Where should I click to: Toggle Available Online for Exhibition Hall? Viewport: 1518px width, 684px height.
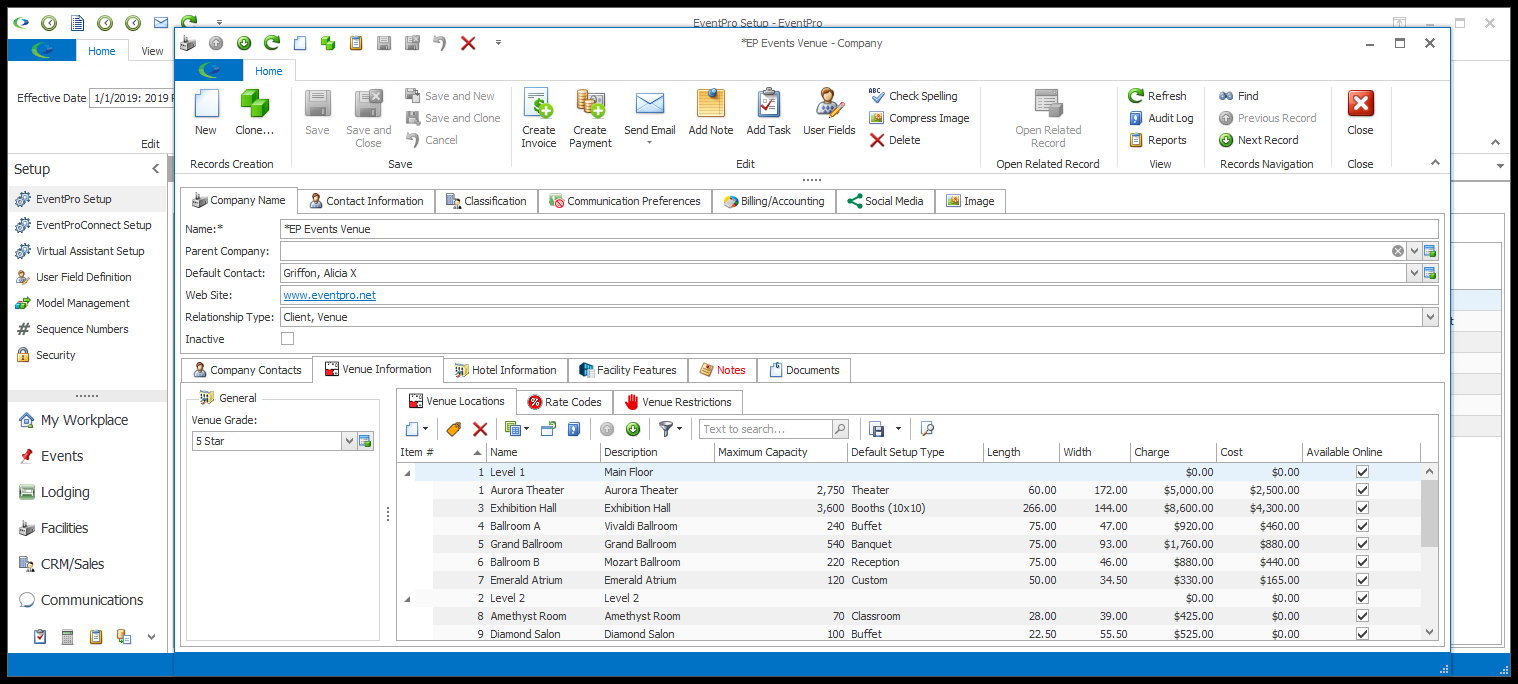click(1362, 508)
